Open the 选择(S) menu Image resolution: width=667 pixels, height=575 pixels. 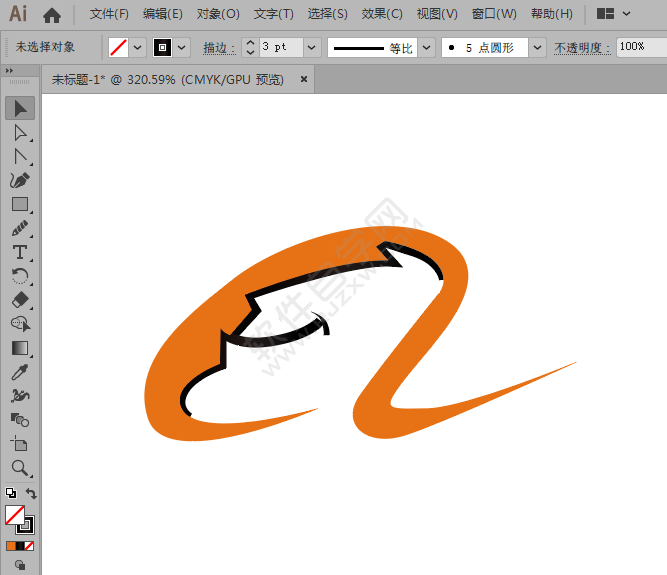[x=328, y=14]
